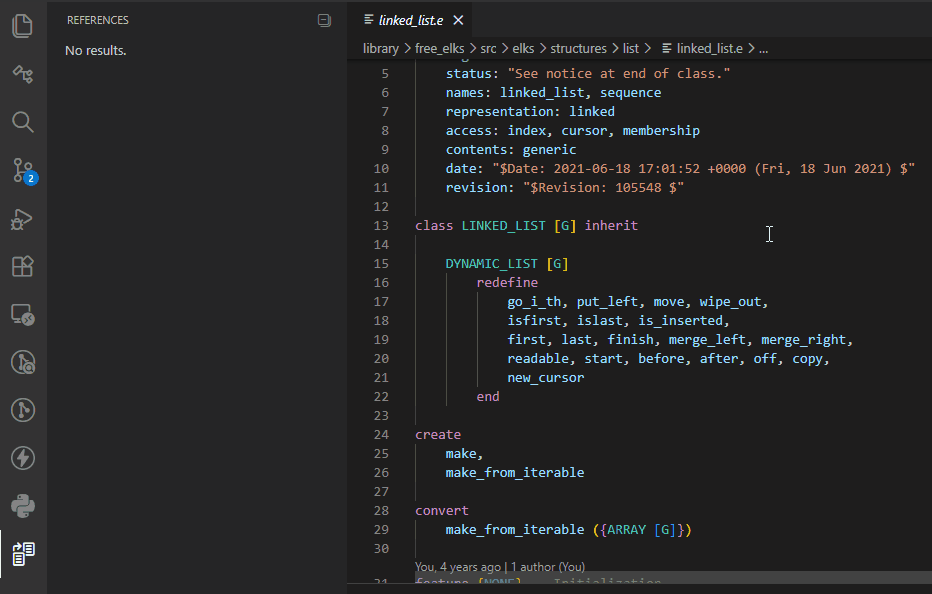Open the Python icon in activity bar
The image size is (932, 594).
click(x=23, y=505)
